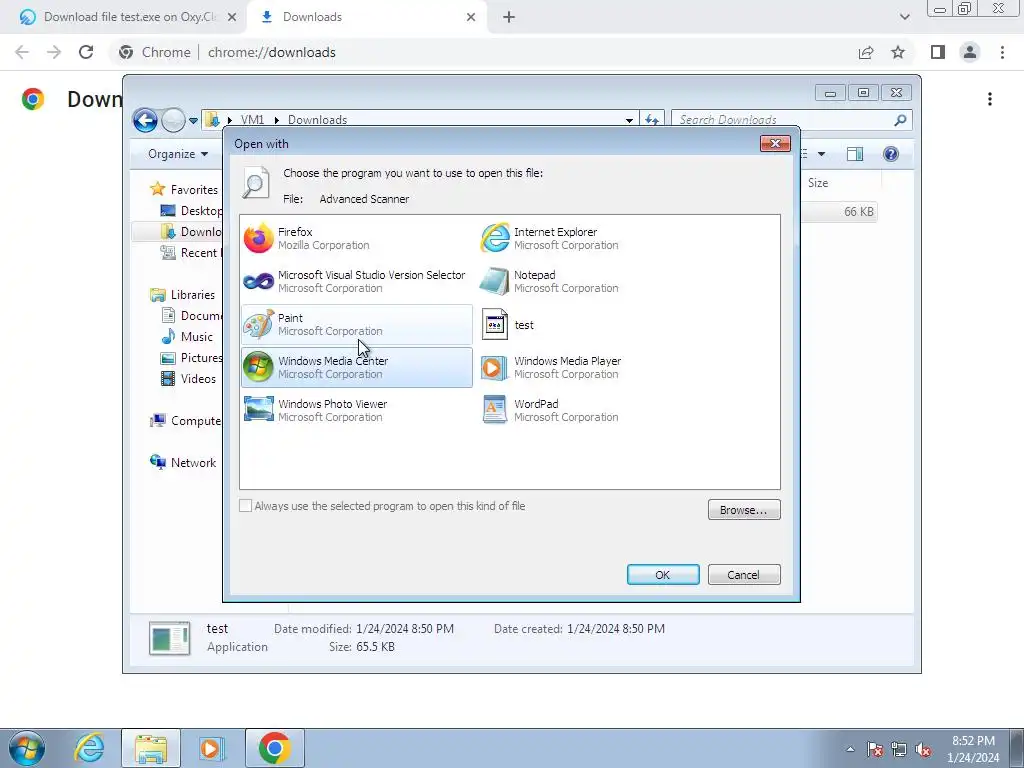Close the Download file test.exe tab

click(231, 18)
